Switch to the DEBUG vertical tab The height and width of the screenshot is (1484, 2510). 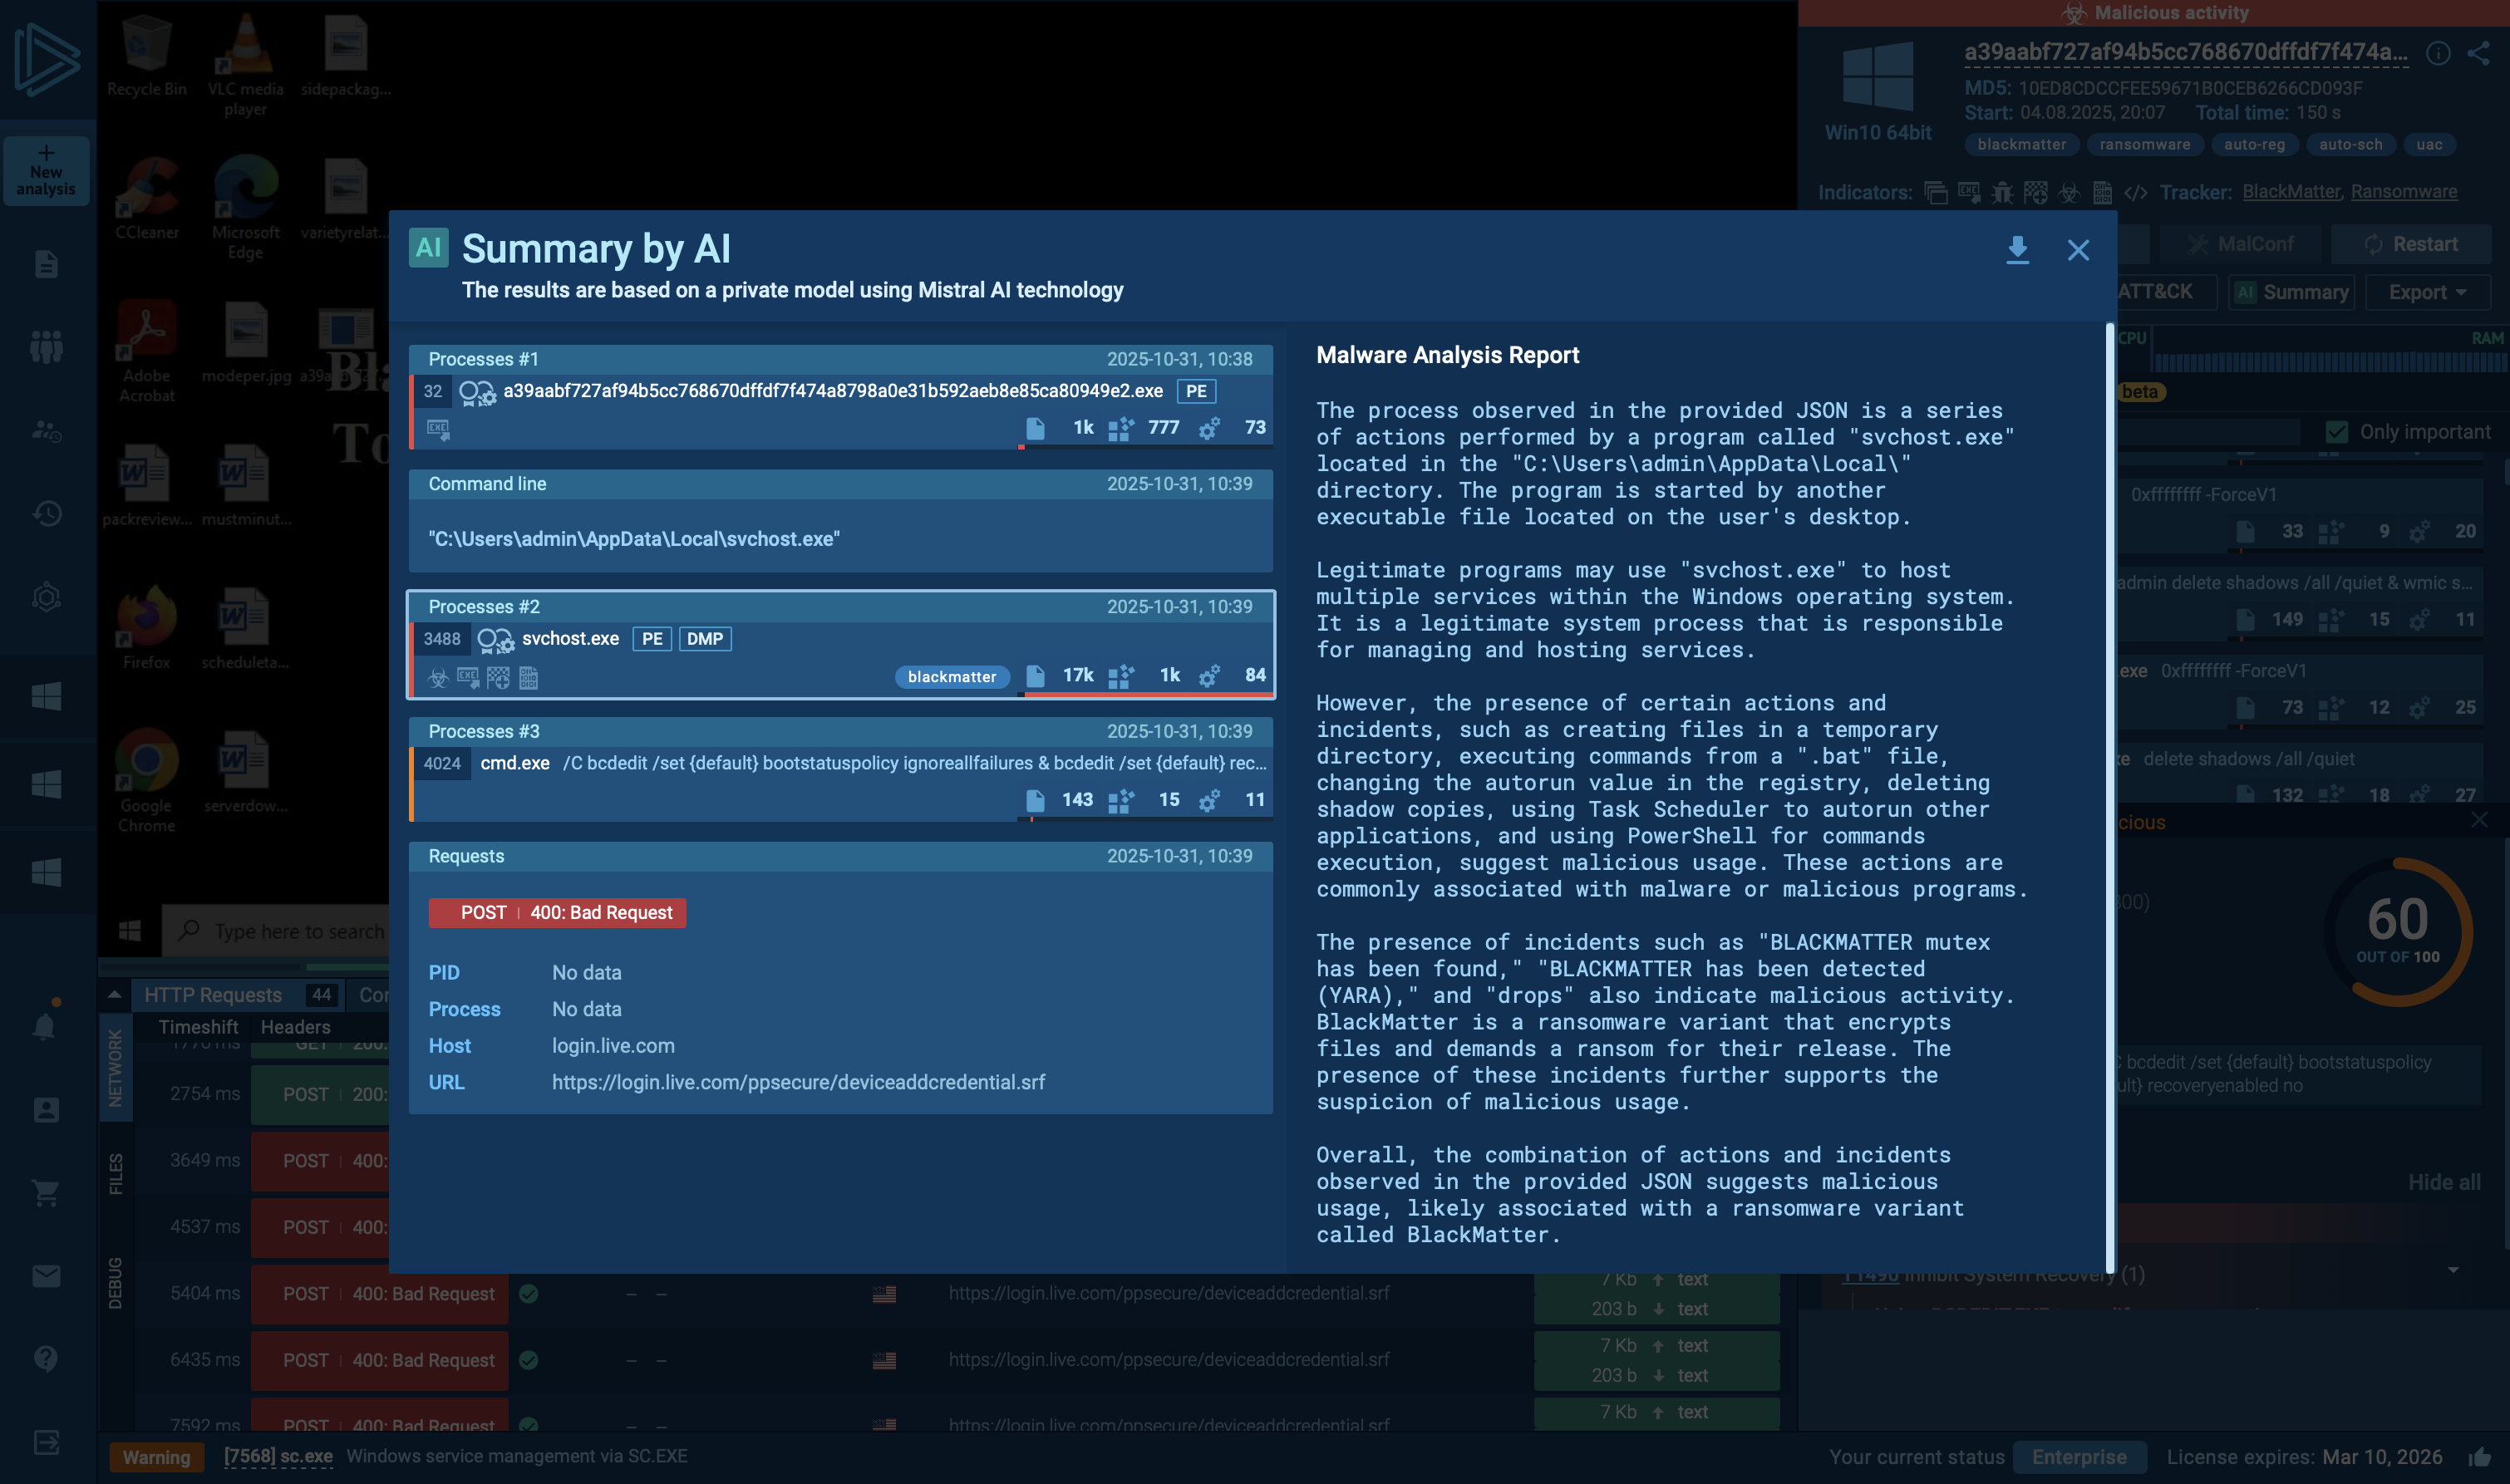(x=116, y=1282)
